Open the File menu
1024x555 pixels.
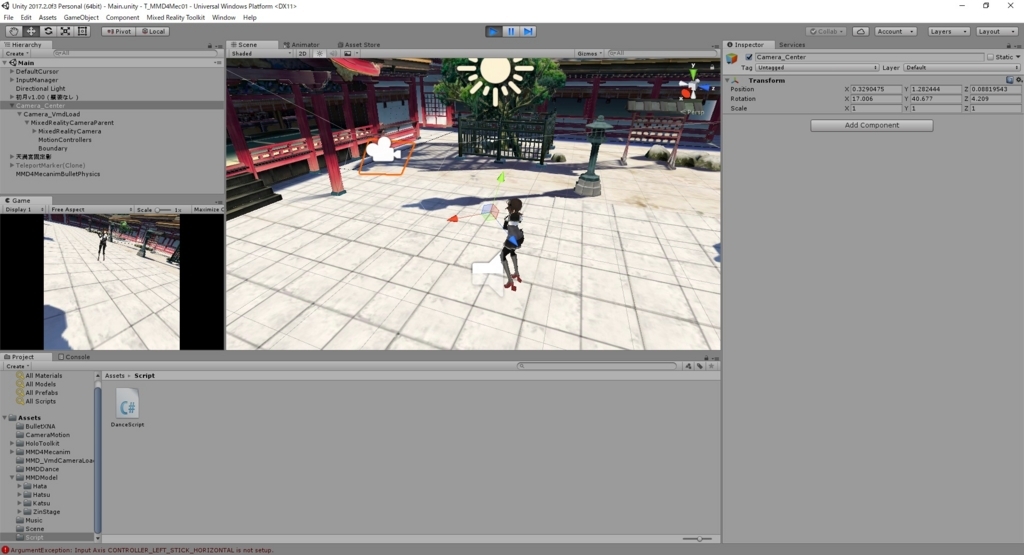click(8, 18)
